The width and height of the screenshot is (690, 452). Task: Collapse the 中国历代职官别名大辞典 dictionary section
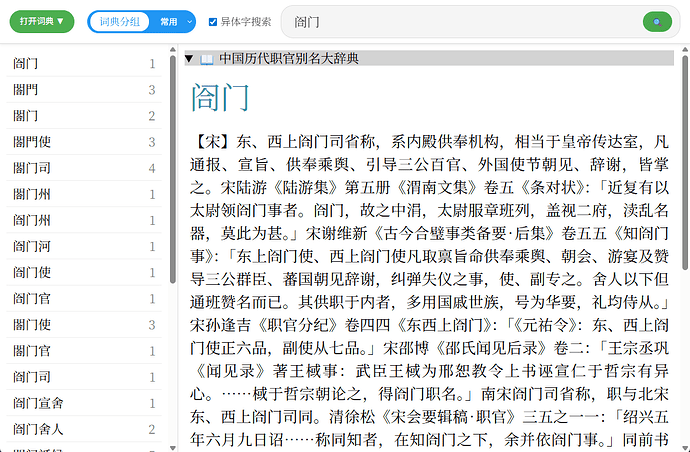click(189, 59)
